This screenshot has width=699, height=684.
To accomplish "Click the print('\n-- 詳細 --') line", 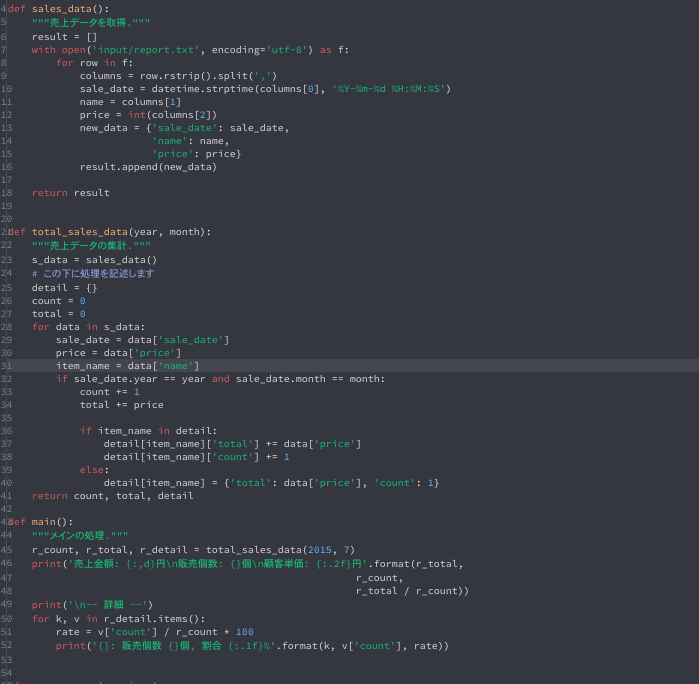I will [92, 605].
